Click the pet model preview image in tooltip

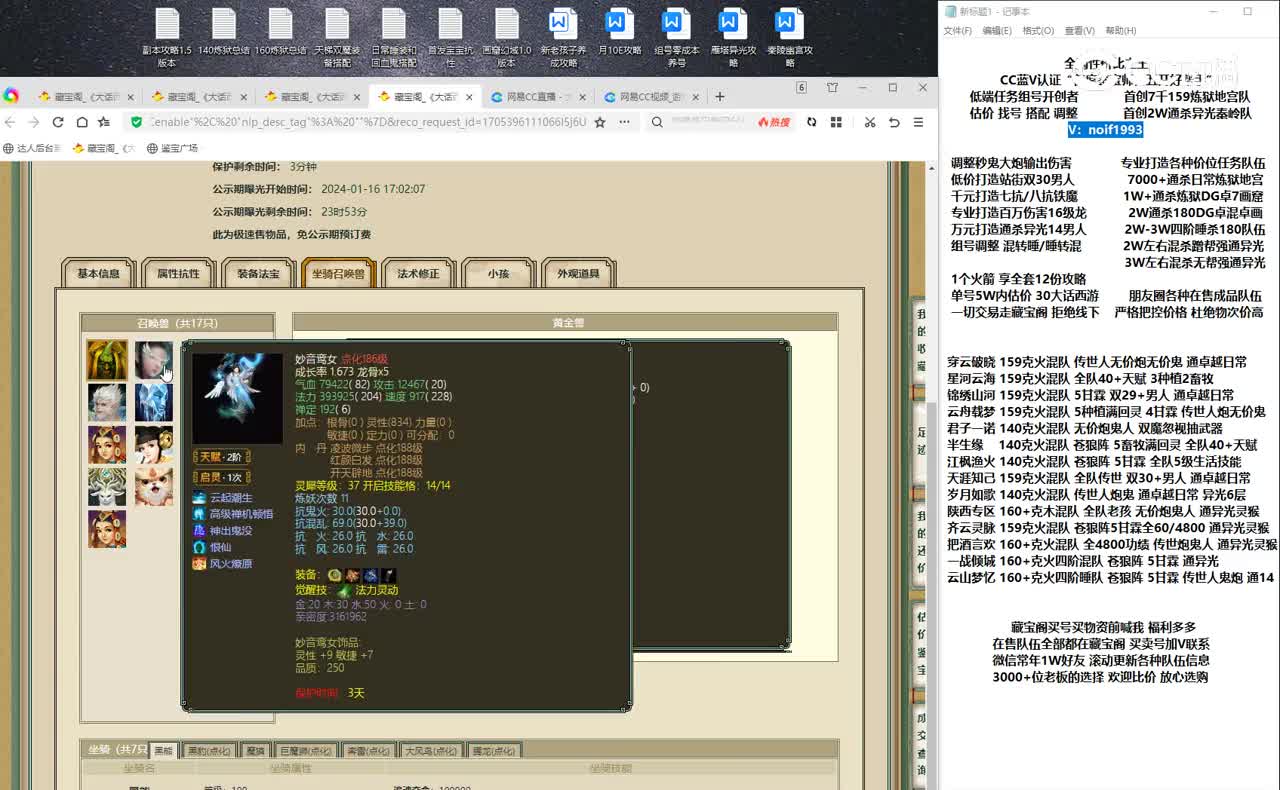tap(237, 397)
